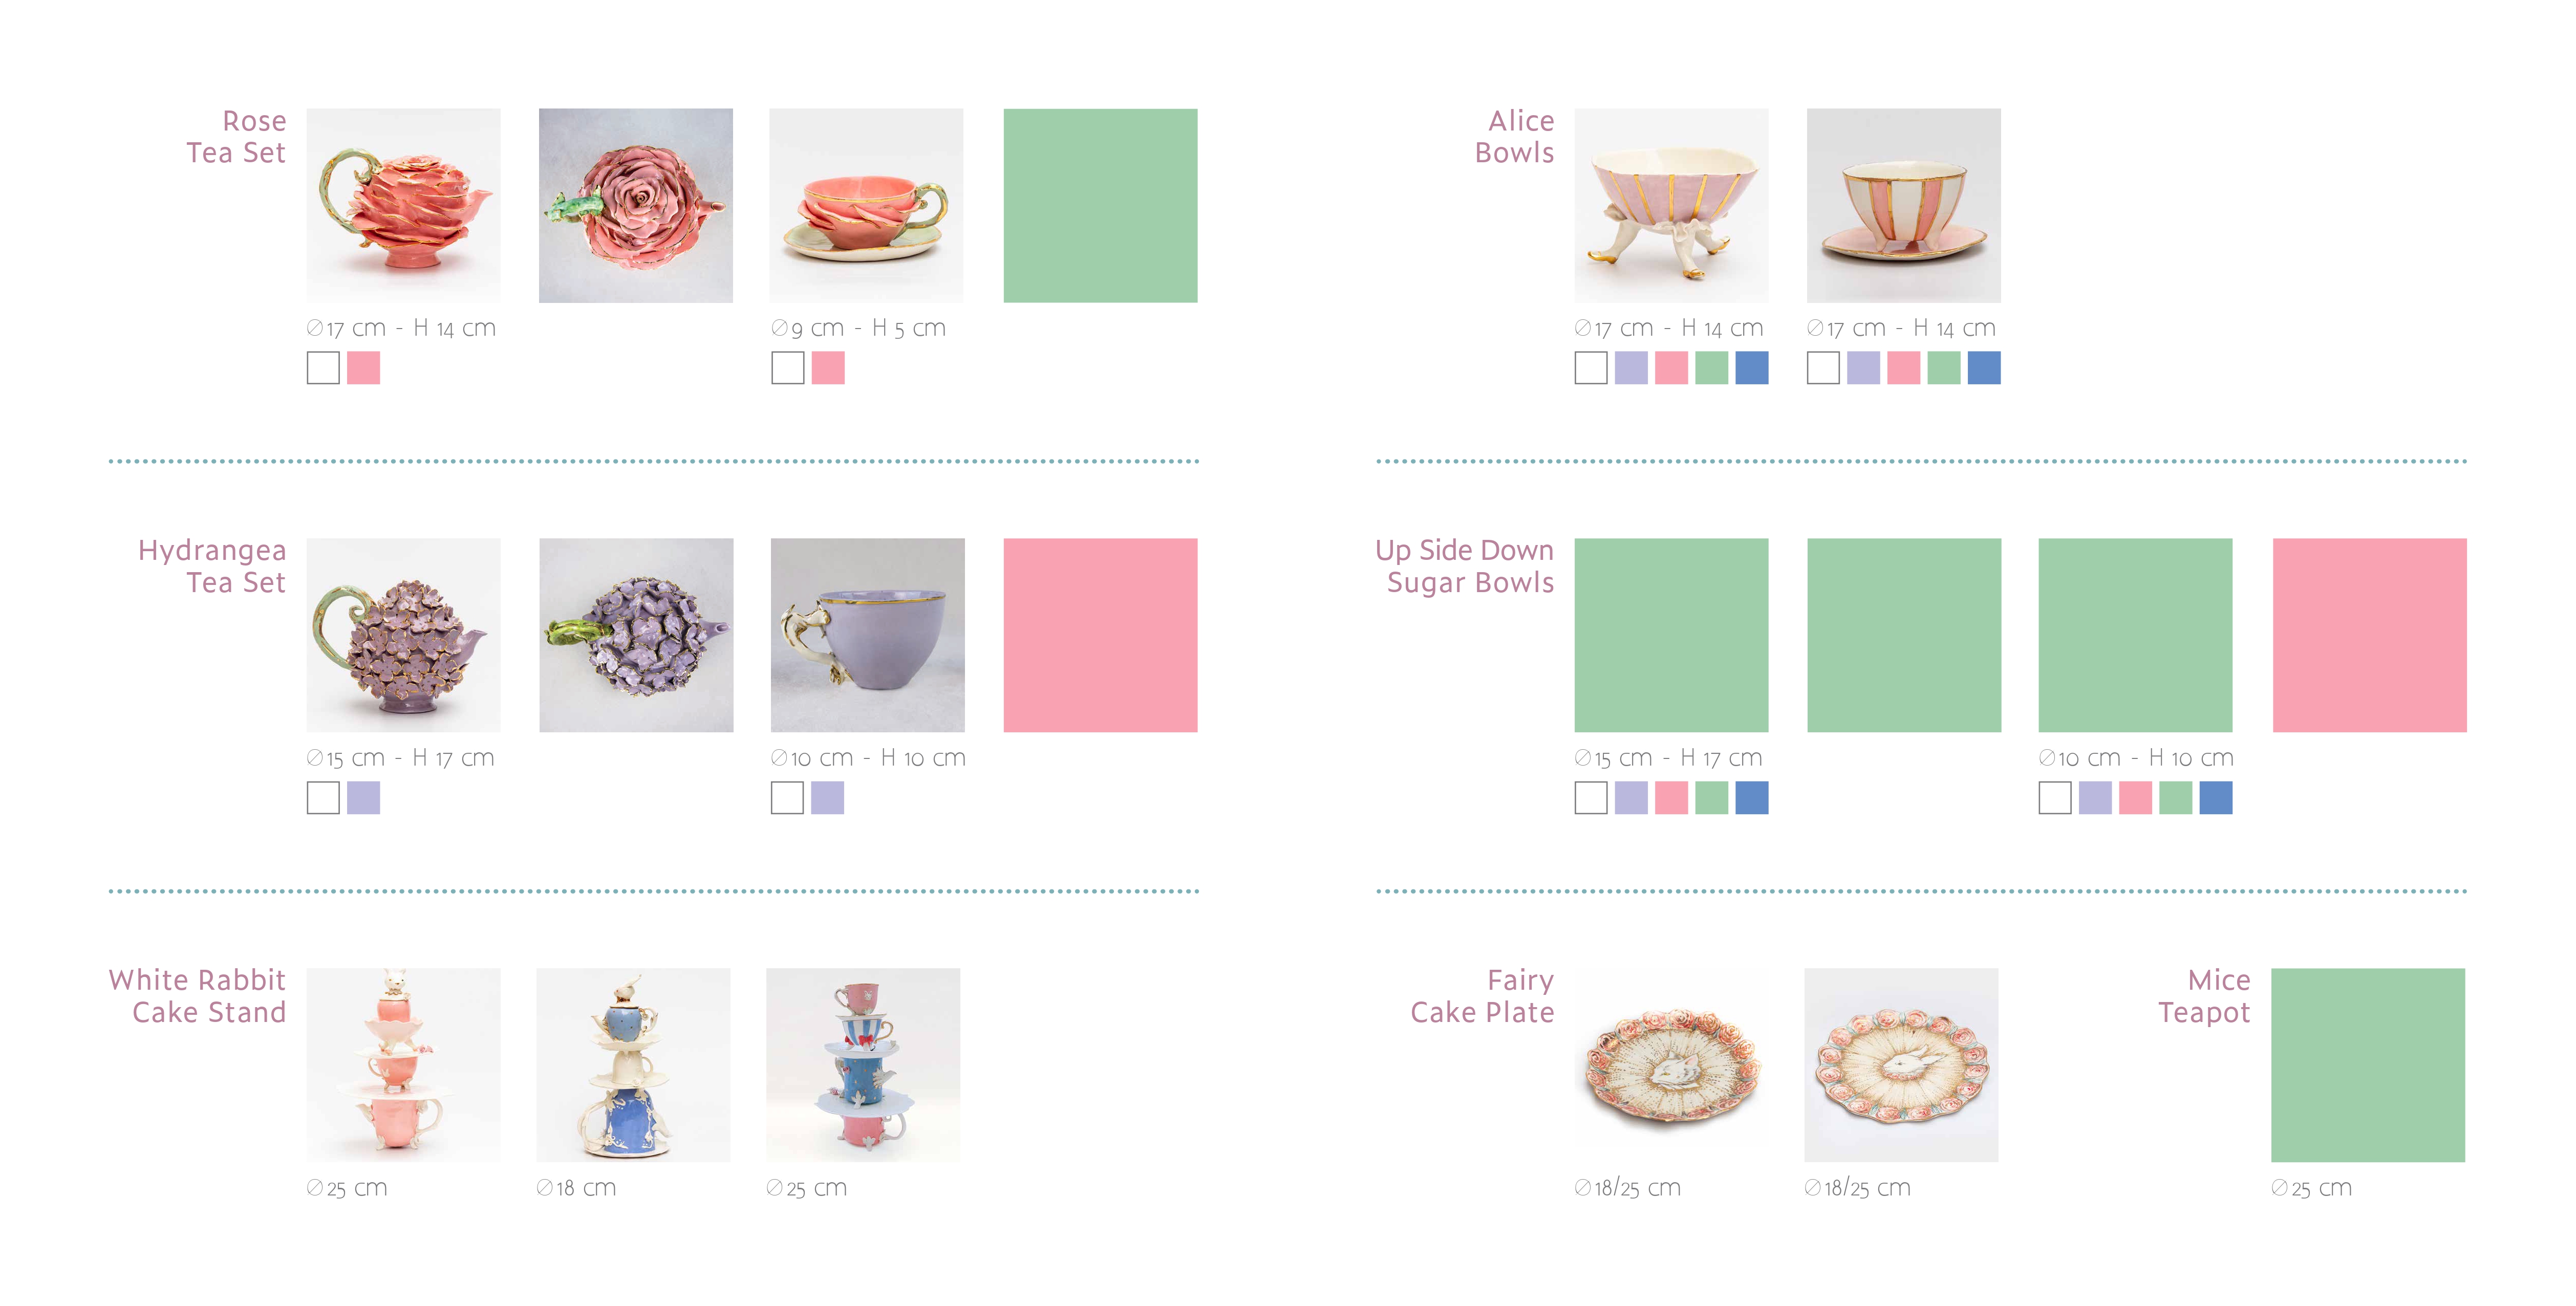View the purple Hydrangea teacup photo

pyautogui.click(x=867, y=635)
